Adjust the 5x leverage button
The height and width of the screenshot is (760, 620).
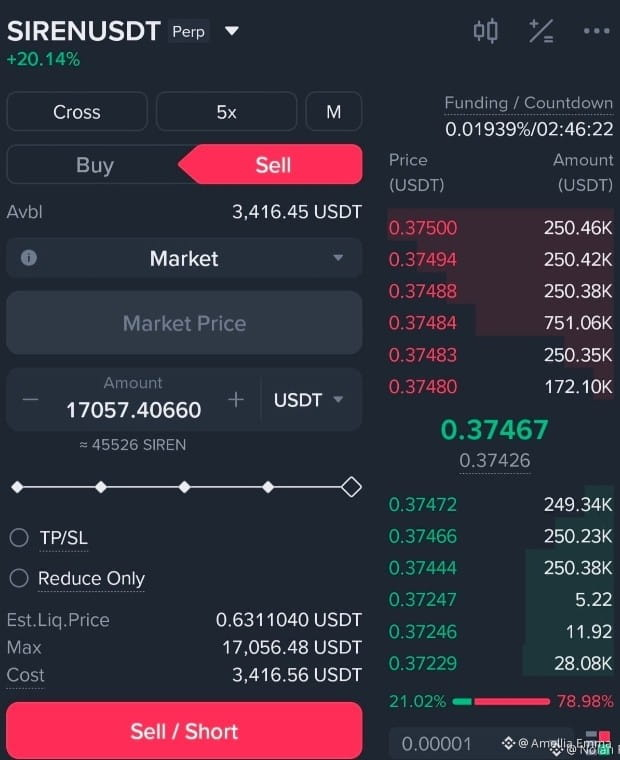tap(226, 112)
